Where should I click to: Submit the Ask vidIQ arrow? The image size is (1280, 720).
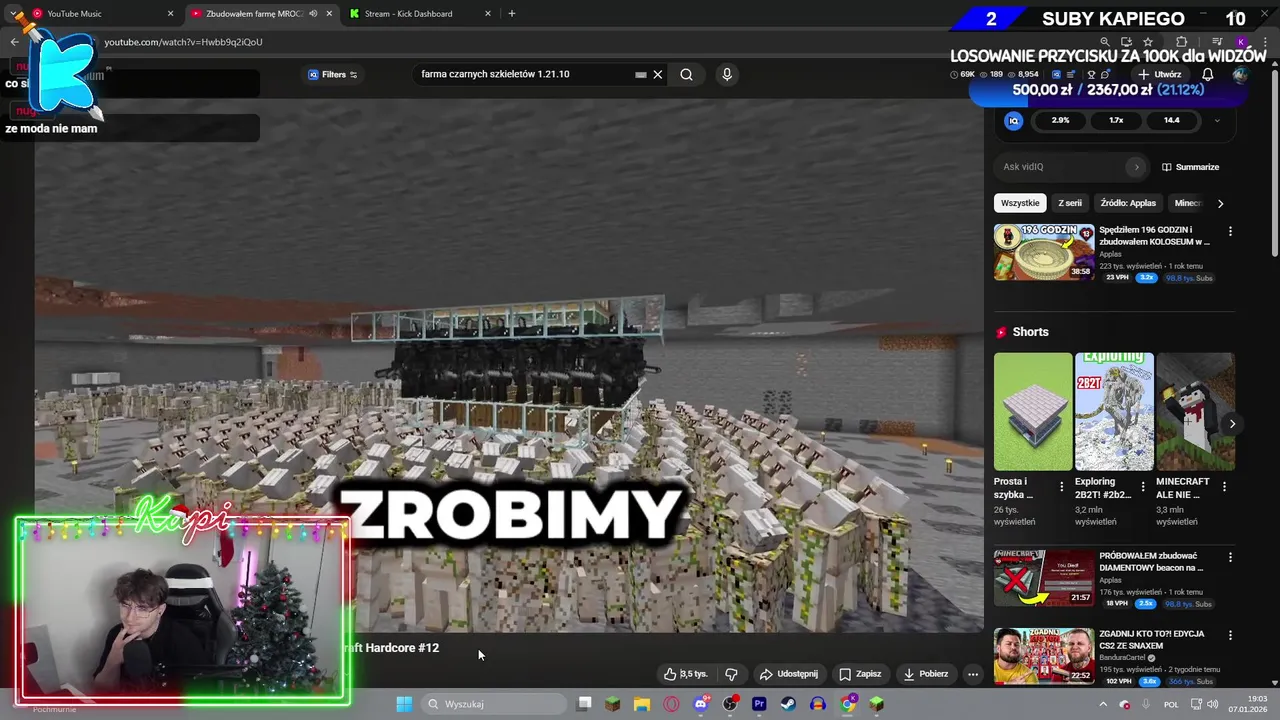pyautogui.click(x=1136, y=167)
